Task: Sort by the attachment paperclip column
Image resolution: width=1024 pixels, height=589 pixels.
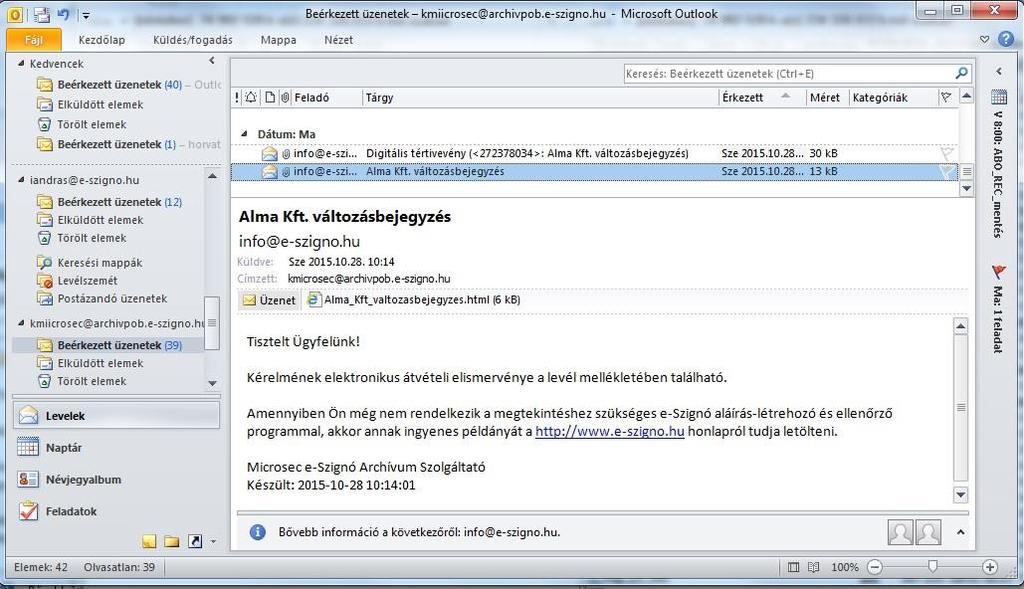Action: (285, 98)
